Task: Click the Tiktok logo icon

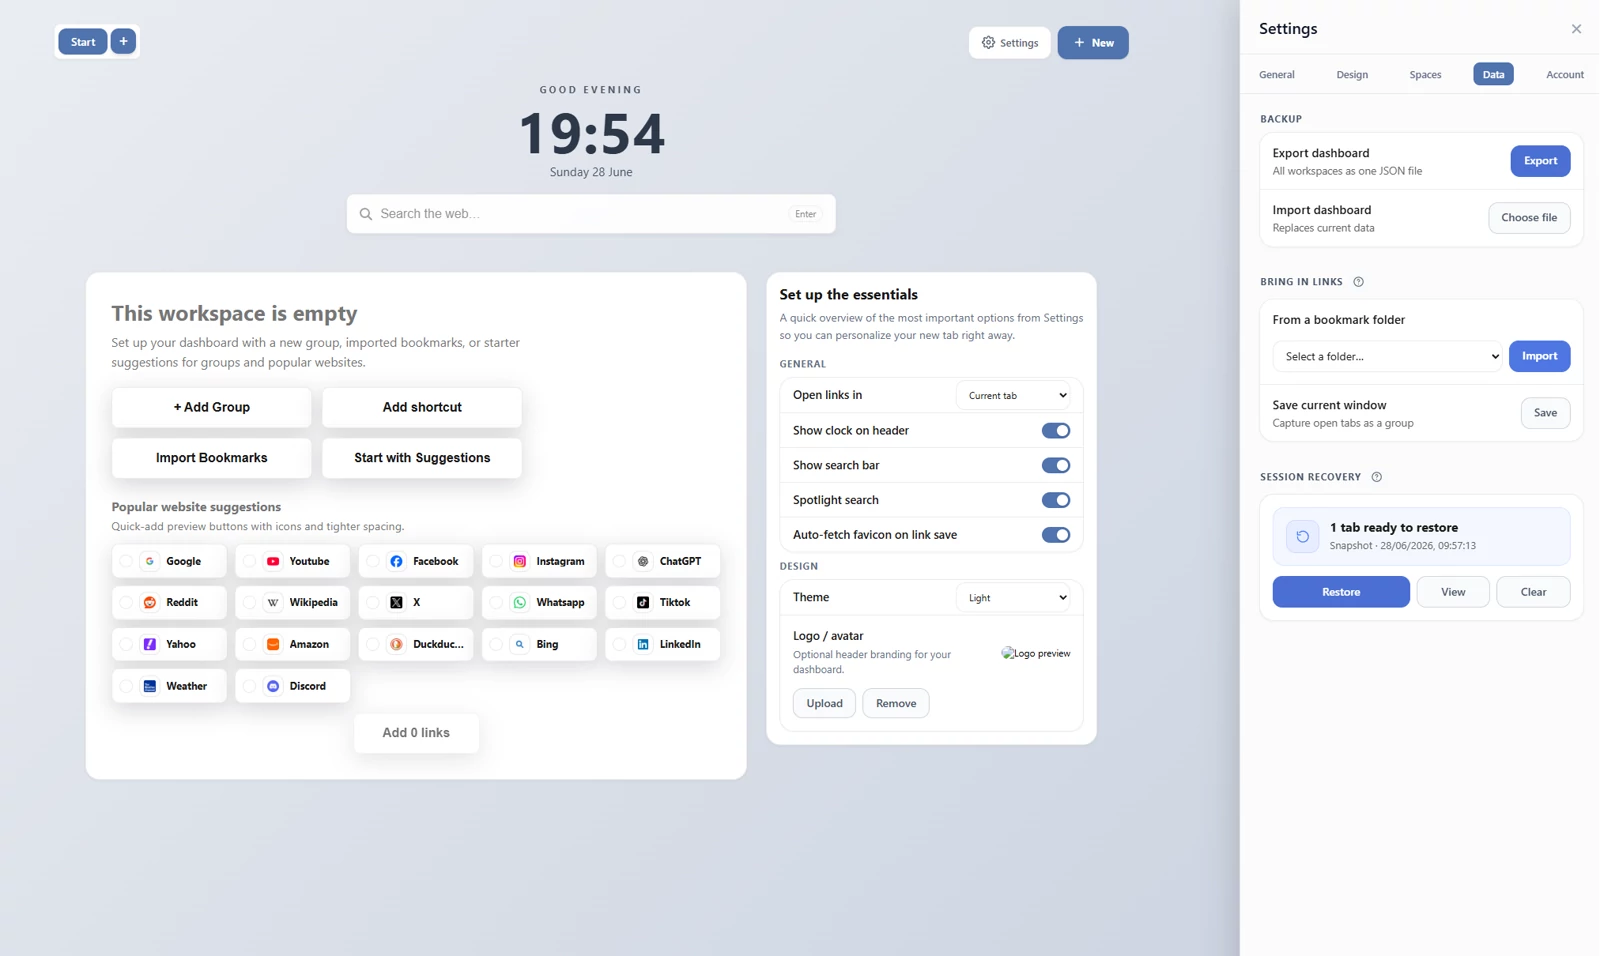Action: click(643, 602)
